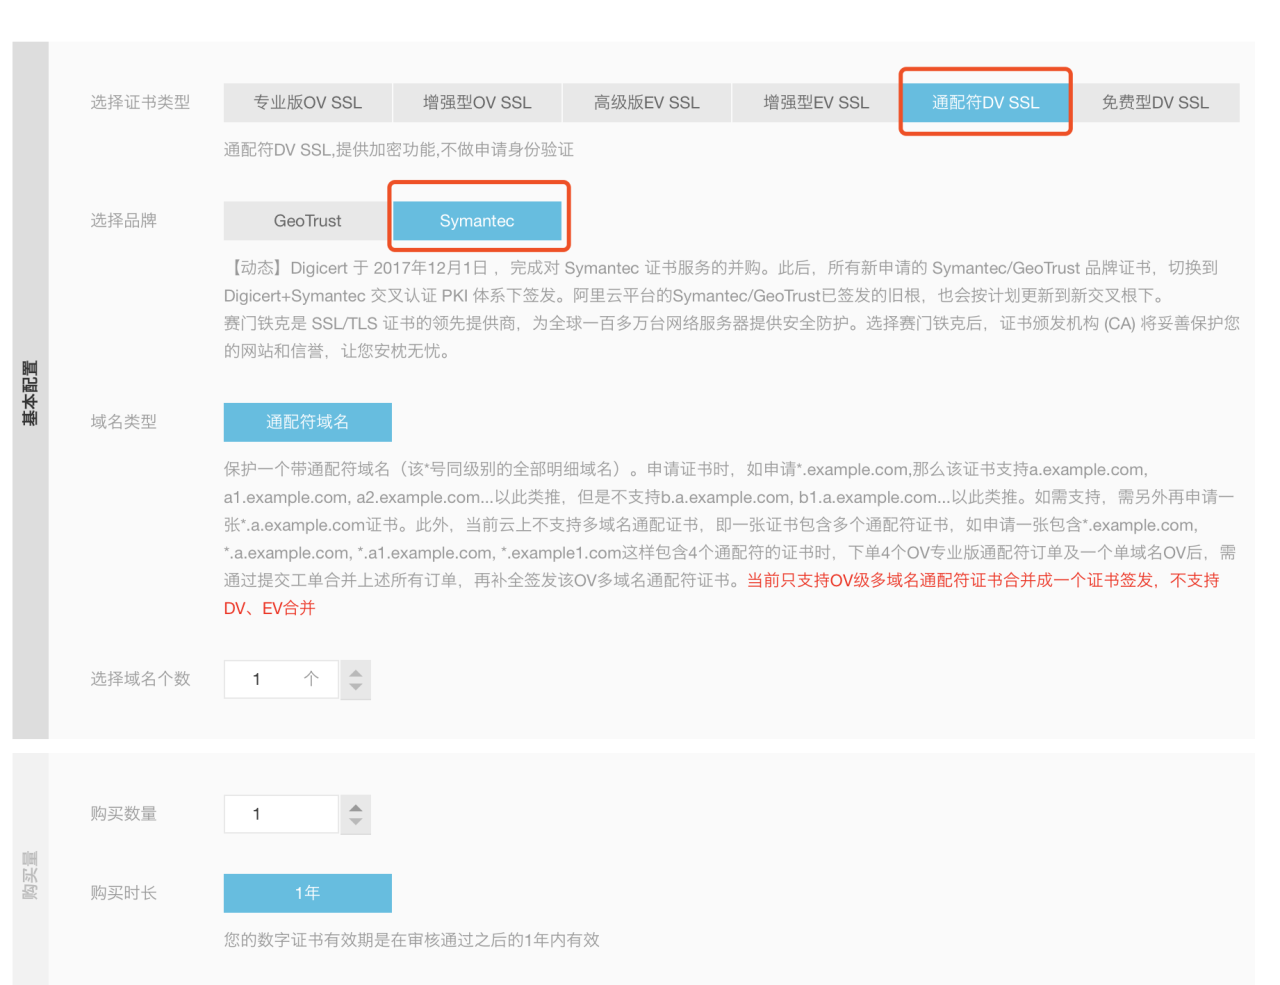Switch to 增强型OV SSL certificate type
The width and height of the screenshot is (1280, 985).
coord(477,103)
